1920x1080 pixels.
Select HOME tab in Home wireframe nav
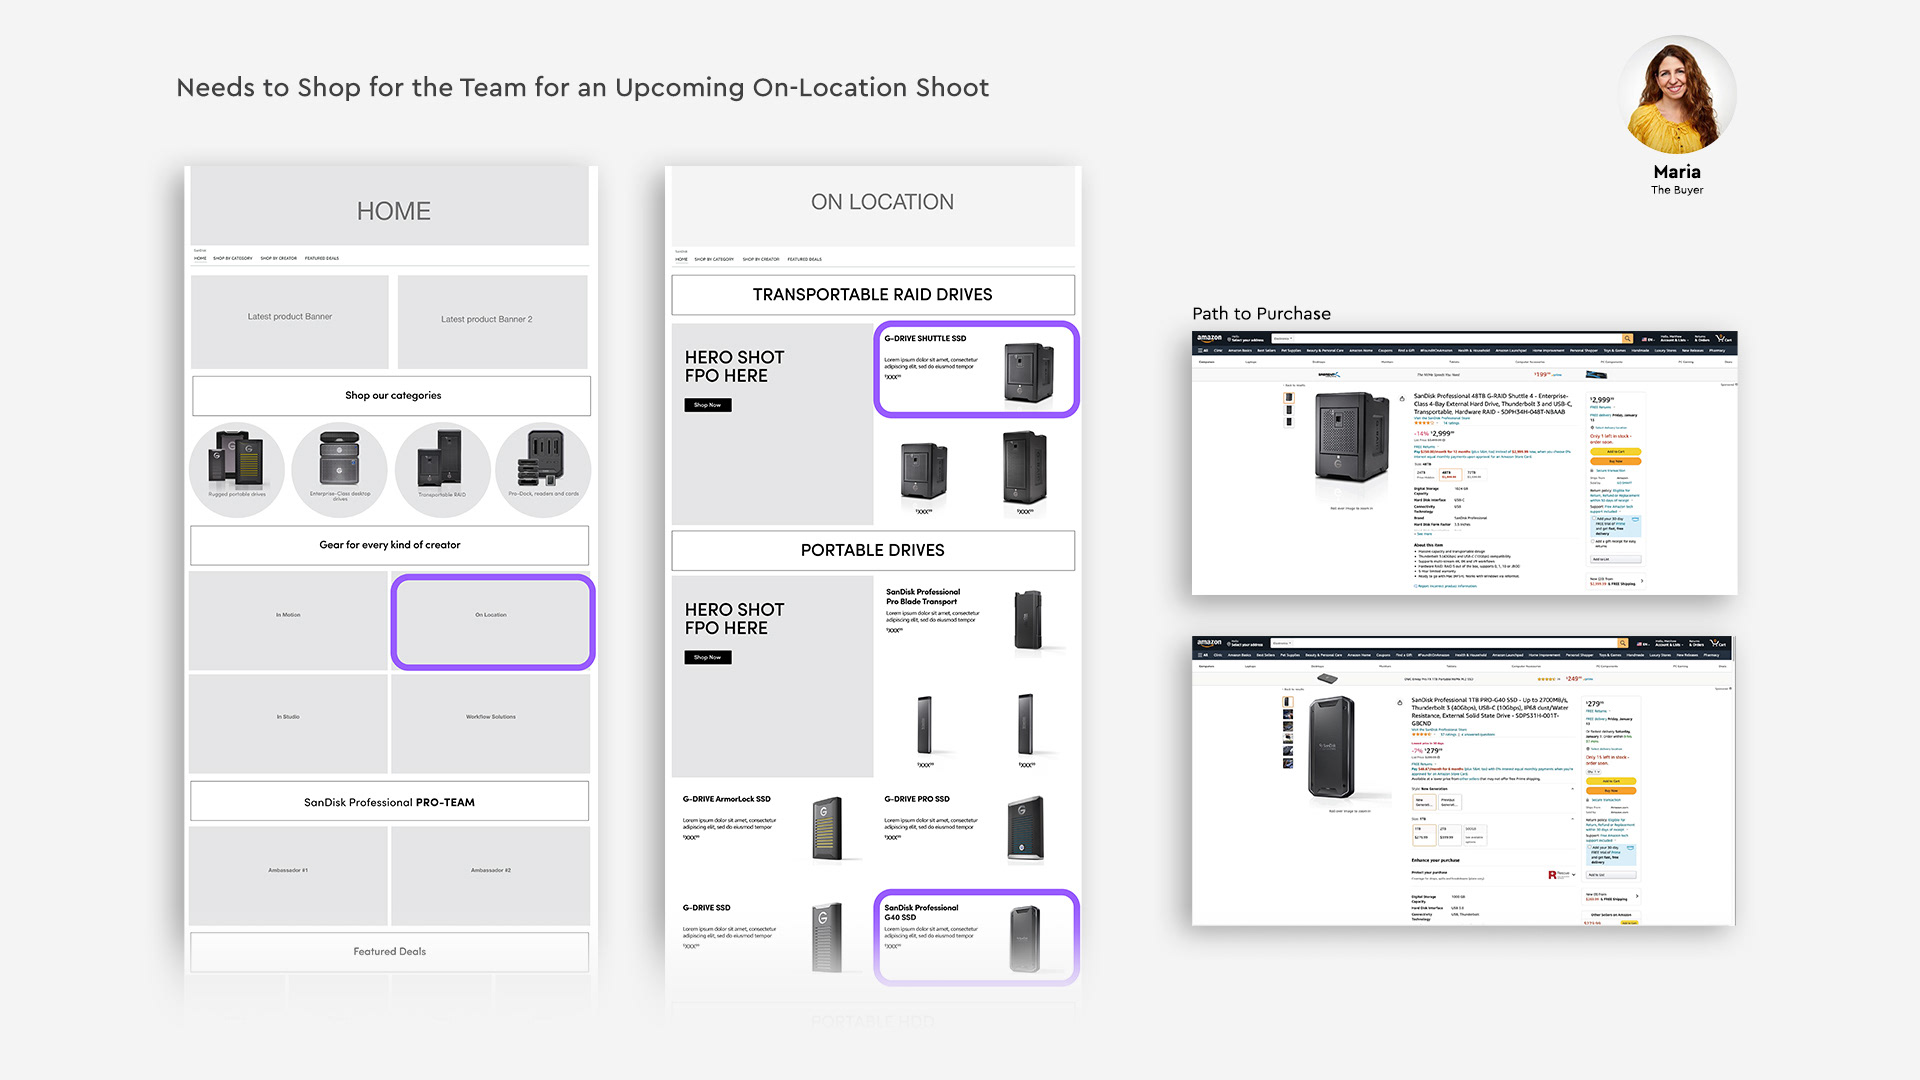[200, 258]
